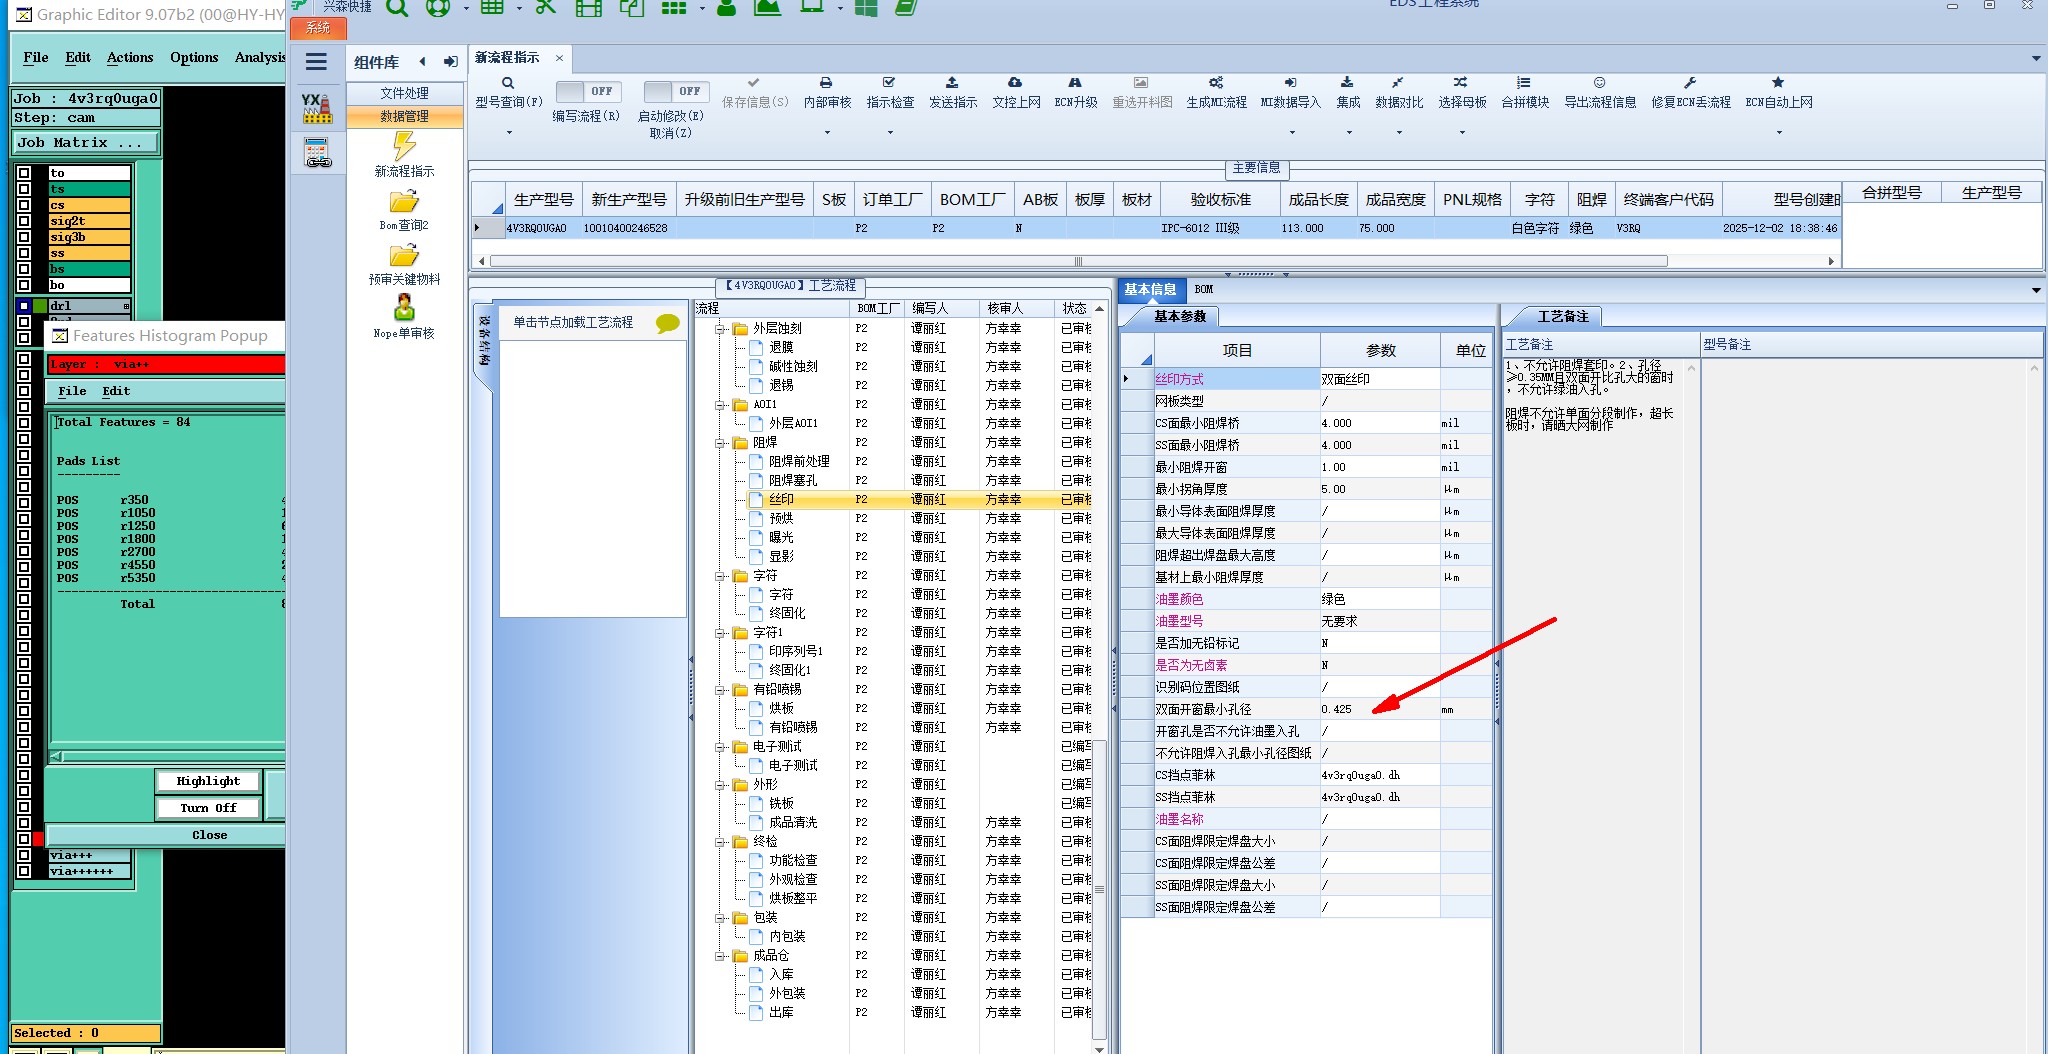This screenshot has height=1054, width=2048.
Task: Collapse the 组件库 panel with left arrow
Action: pos(423,62)
